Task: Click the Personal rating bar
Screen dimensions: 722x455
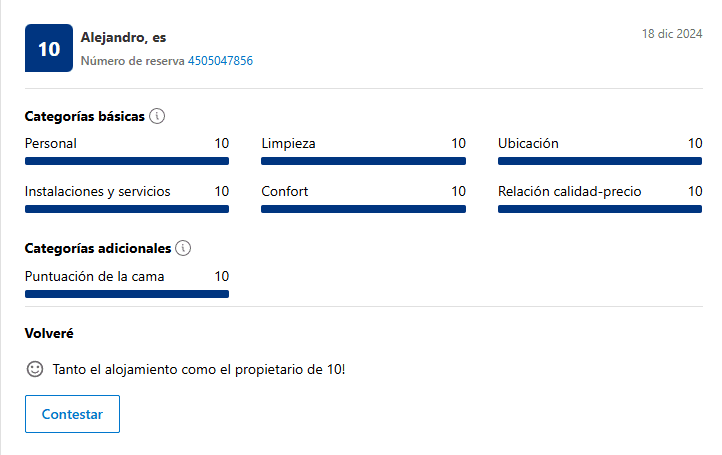Action: [127, 161]
